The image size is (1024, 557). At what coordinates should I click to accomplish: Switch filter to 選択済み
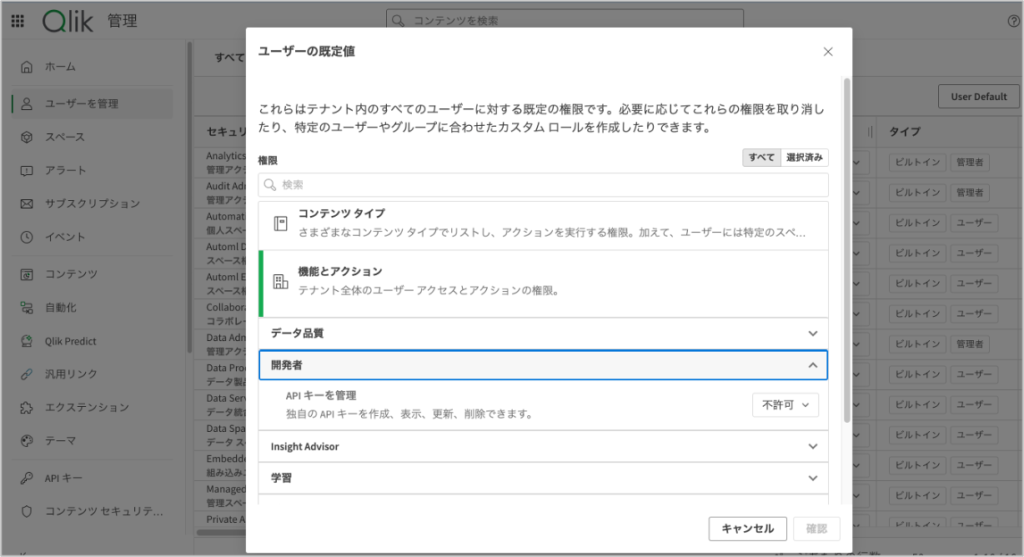804,158
